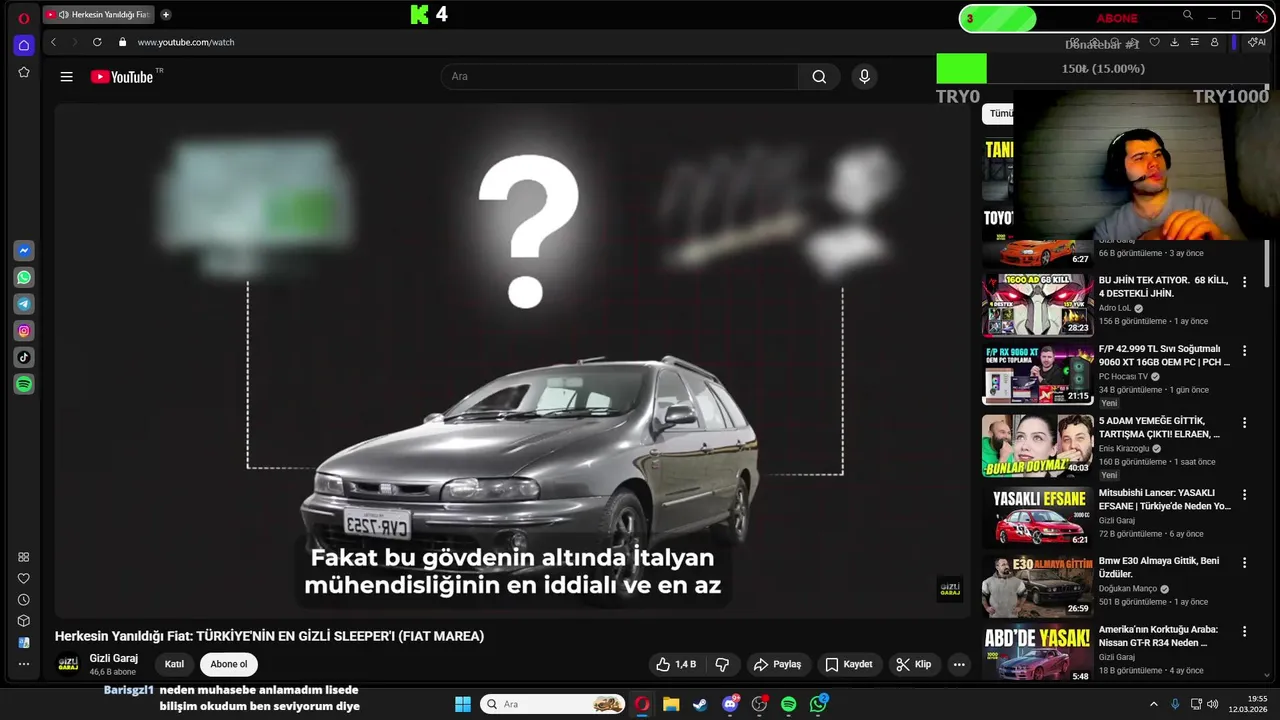Start voice search with microphone icon

865,77
